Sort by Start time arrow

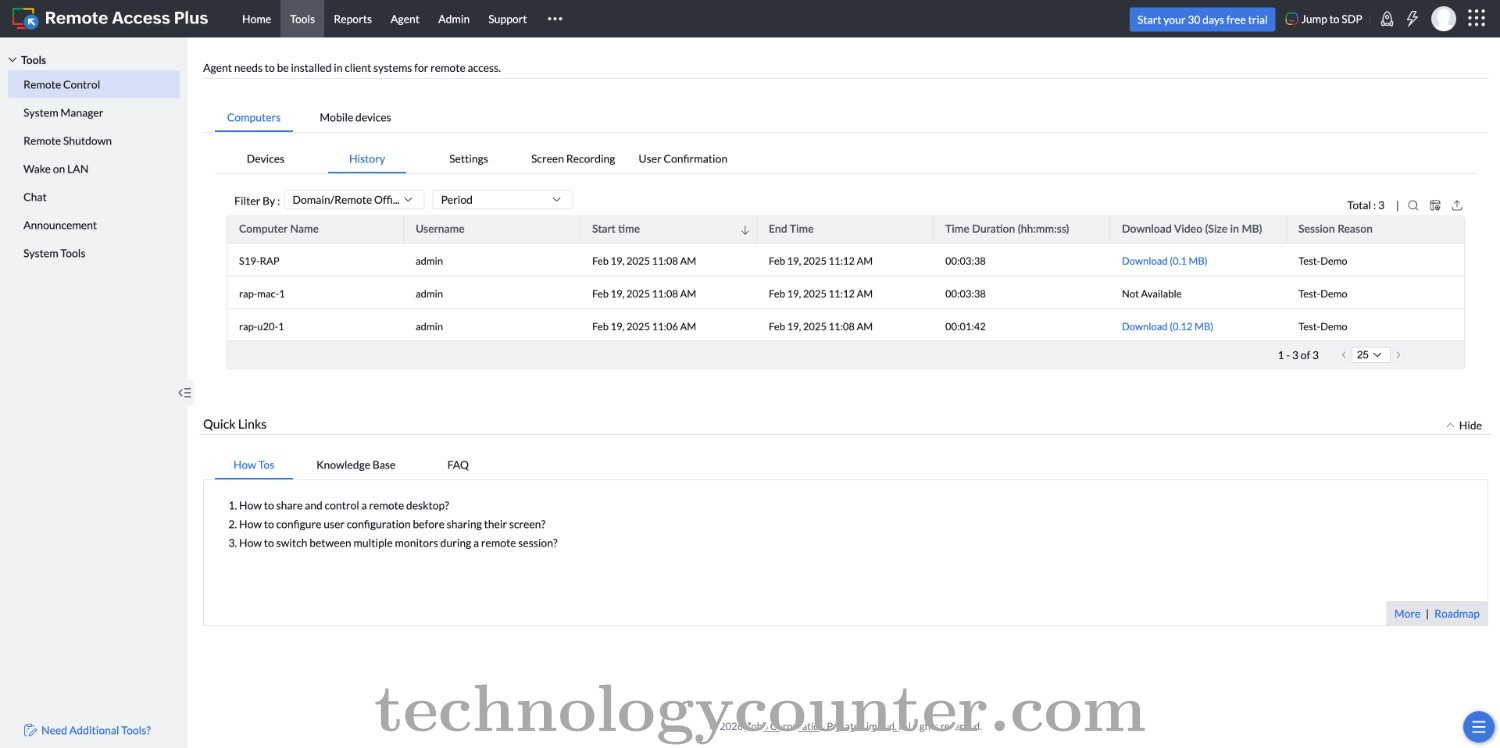click(745, 230)
